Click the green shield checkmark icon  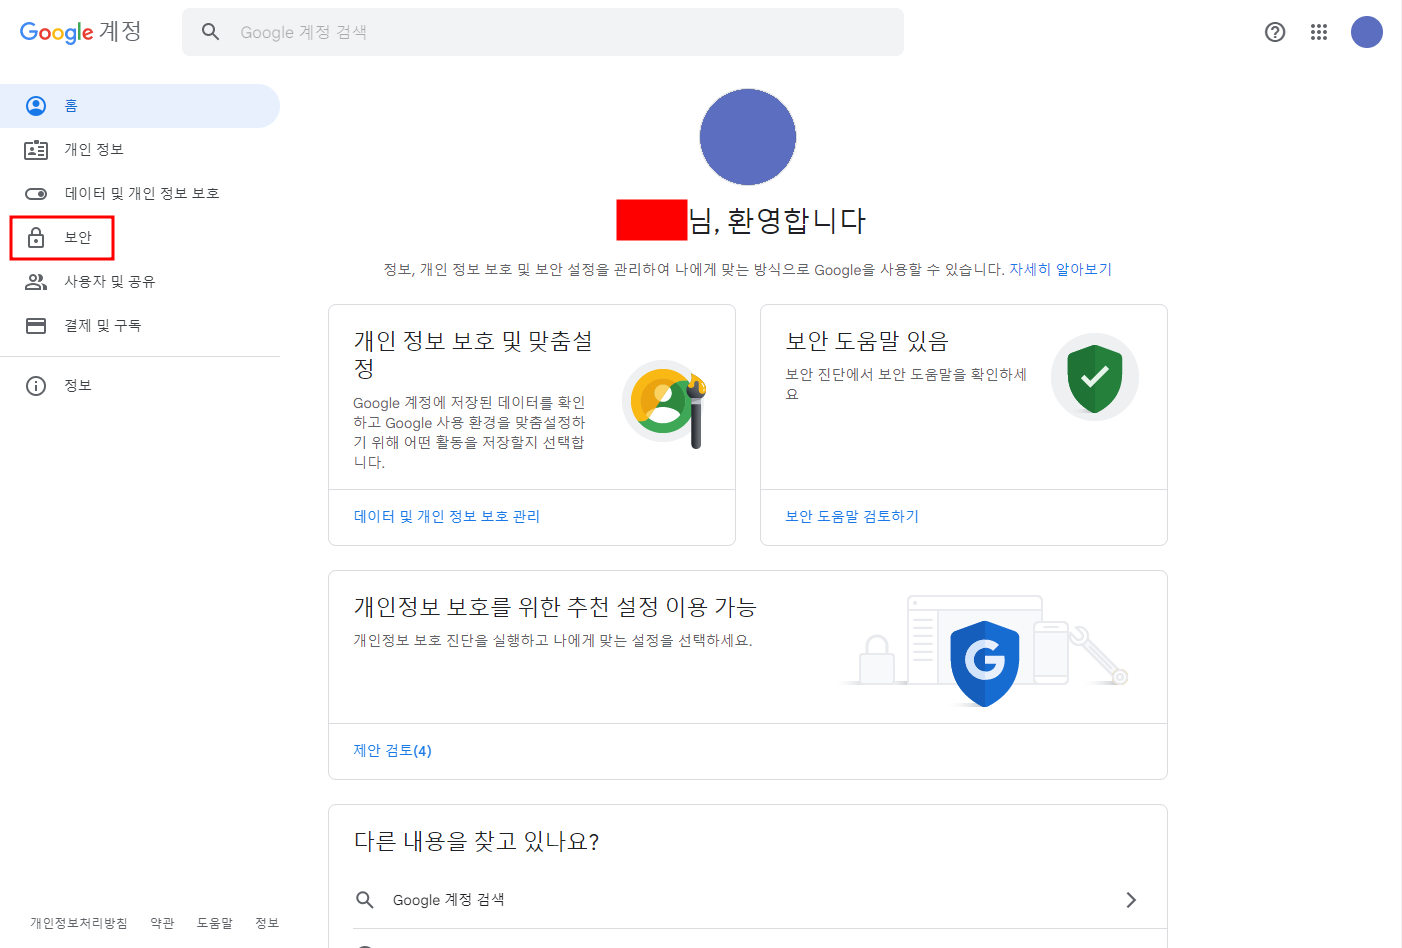1095,378
